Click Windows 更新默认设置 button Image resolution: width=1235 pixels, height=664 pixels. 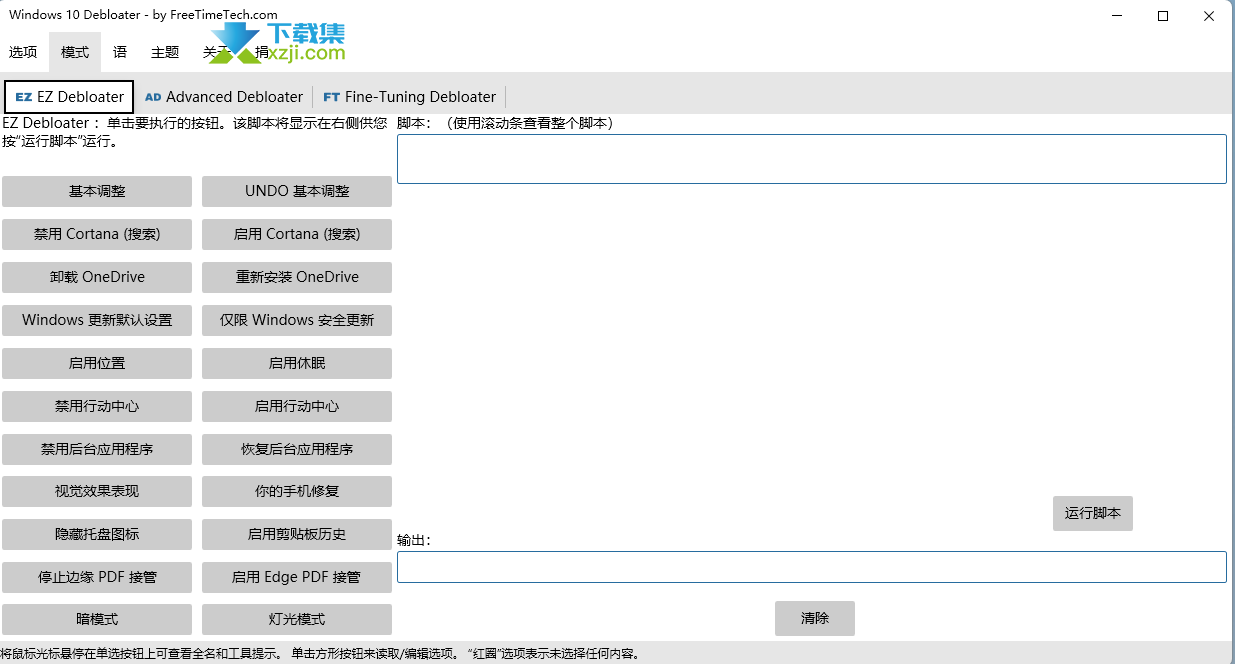97,320
